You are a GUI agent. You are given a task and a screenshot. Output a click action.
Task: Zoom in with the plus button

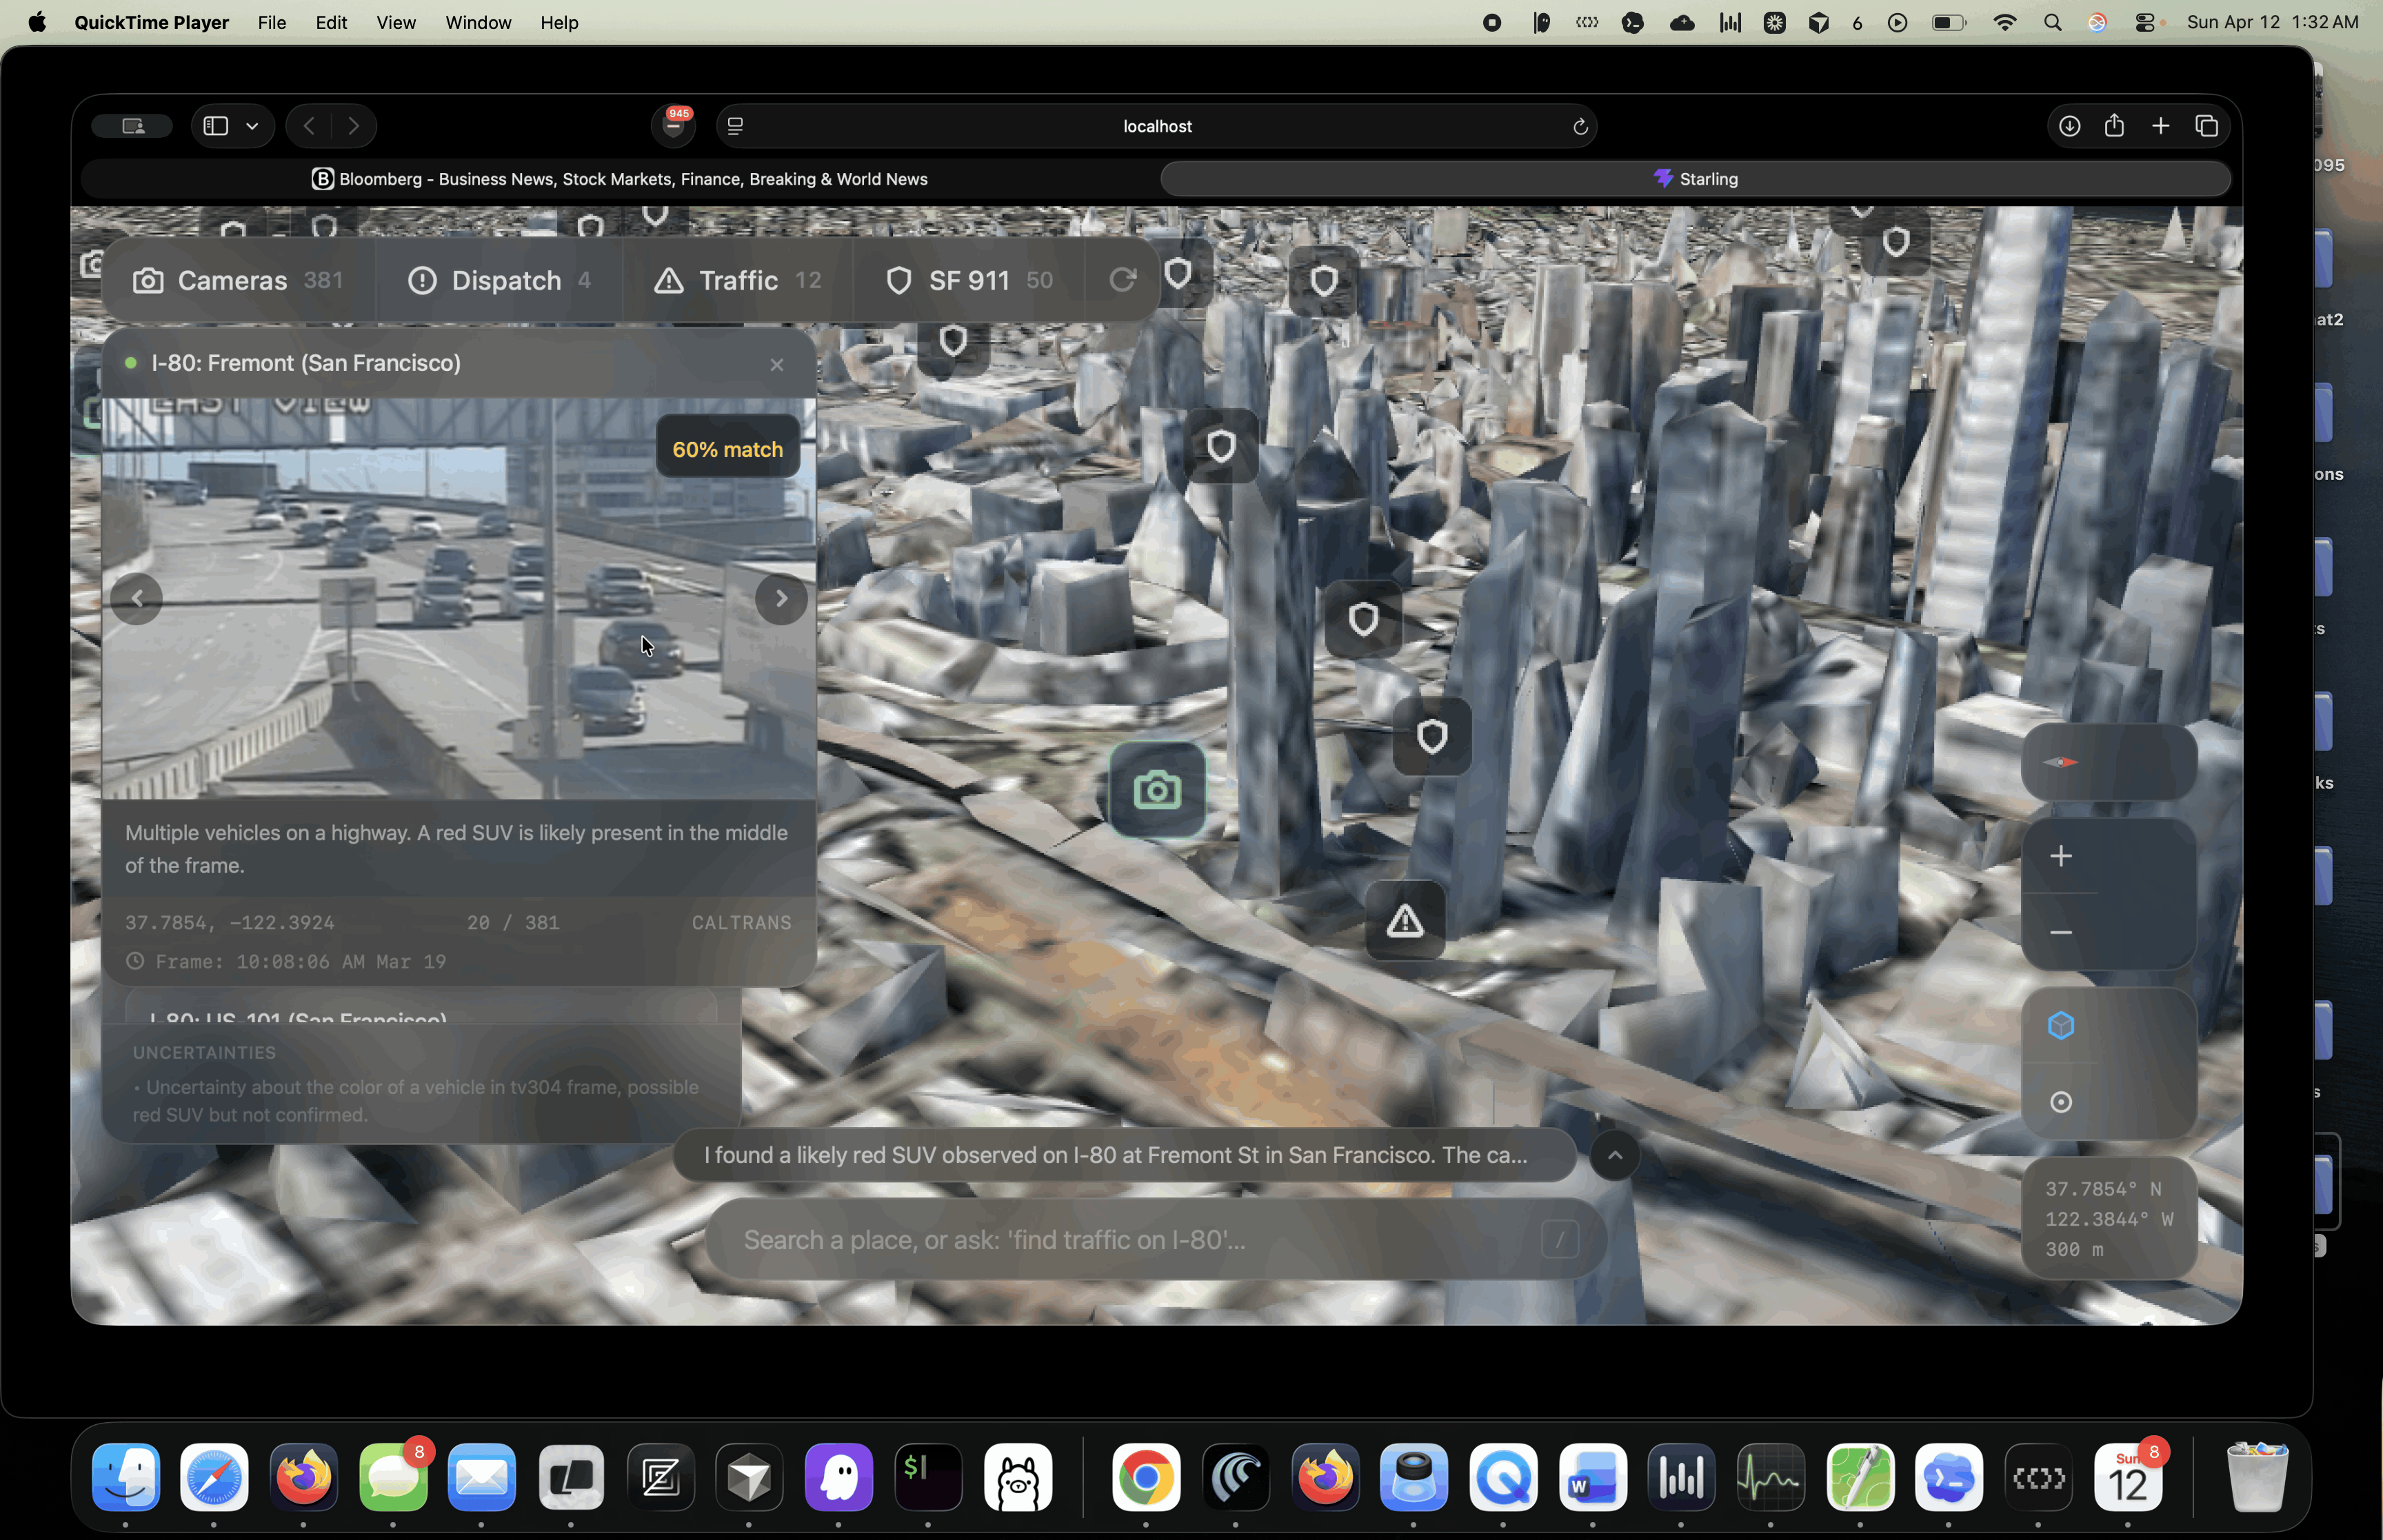click(2060, 856)
